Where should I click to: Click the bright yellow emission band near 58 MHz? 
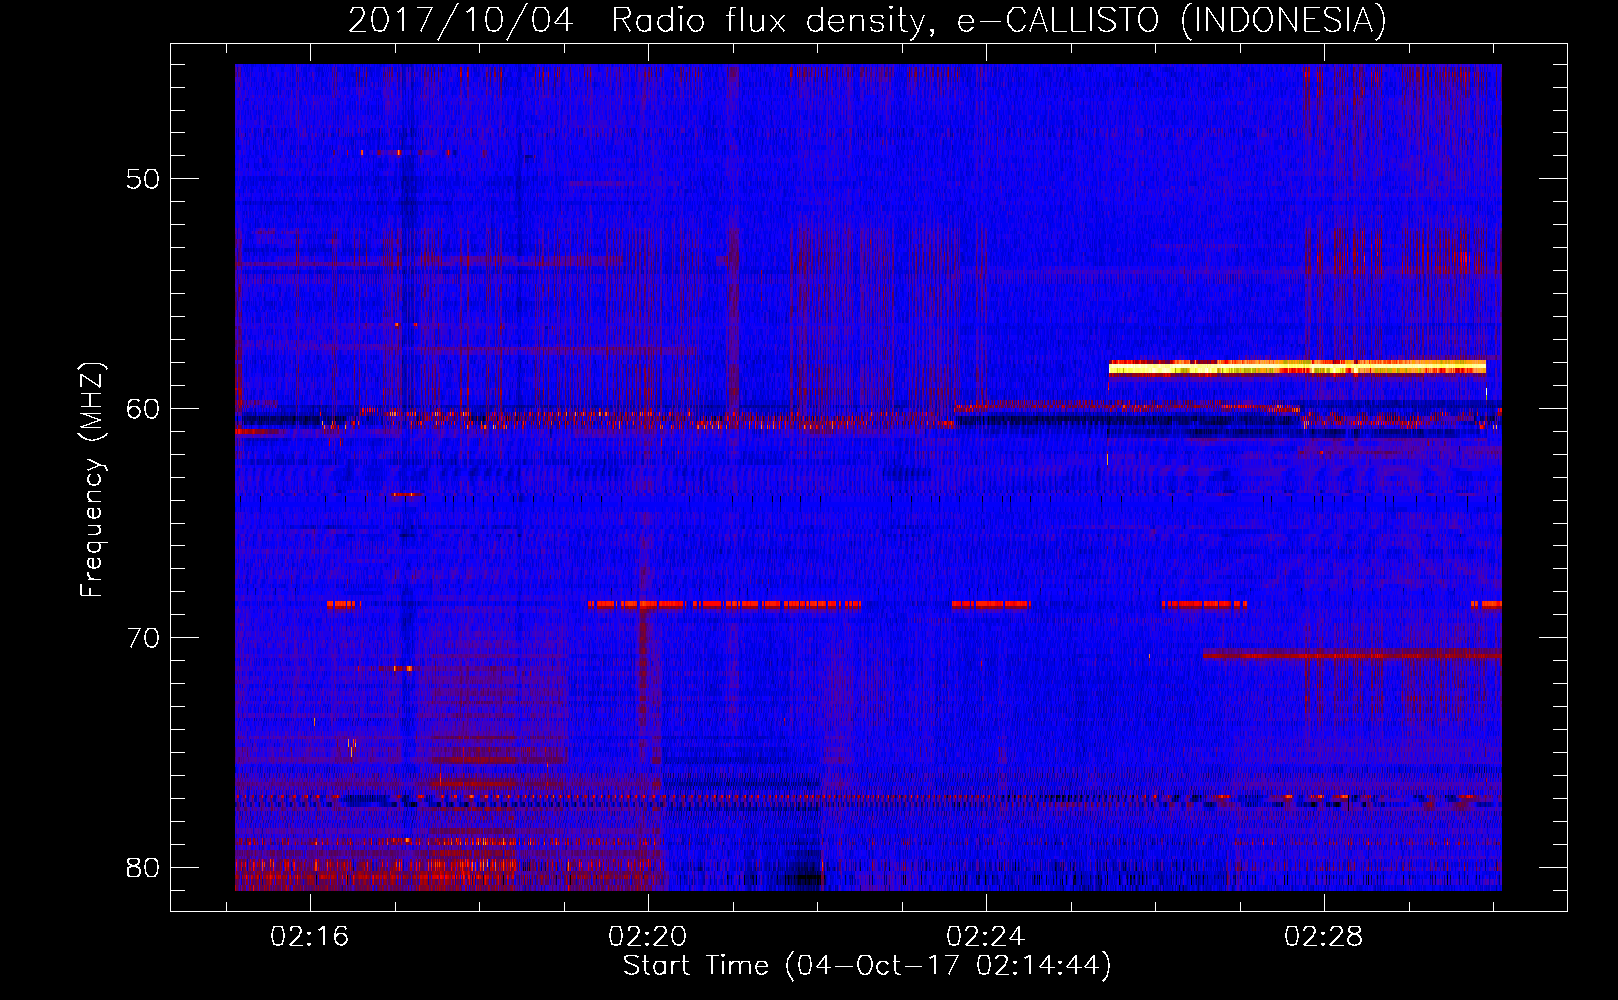tap(1297, 367)
